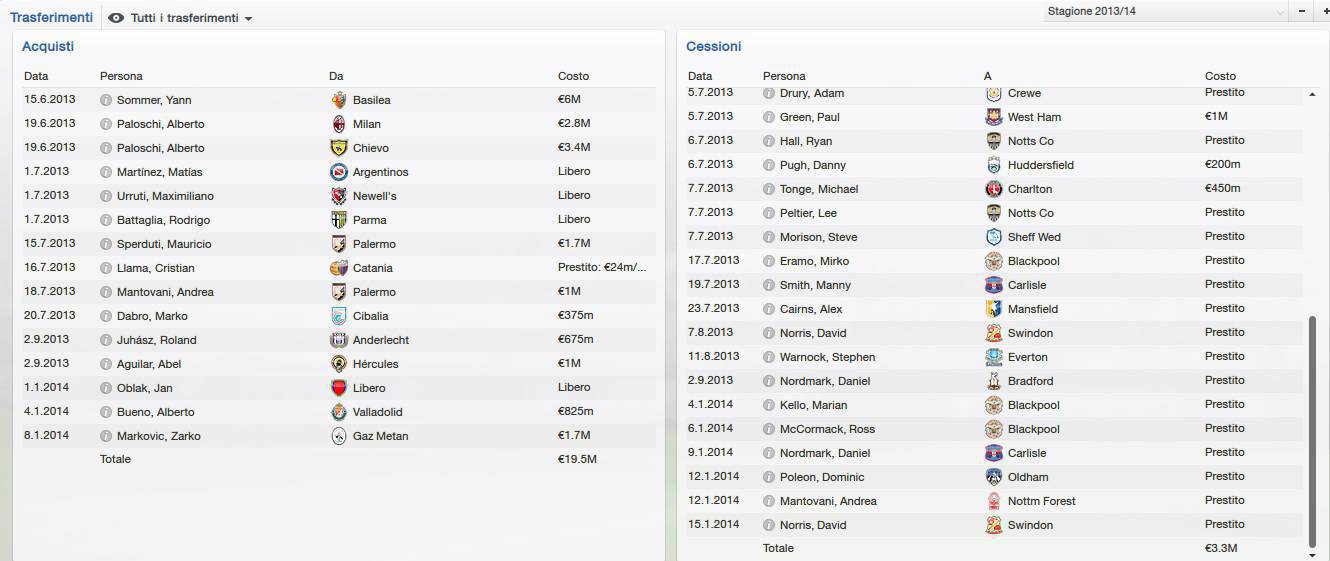
Task: Click the Everton club badge icon
Action: [994, 357]
